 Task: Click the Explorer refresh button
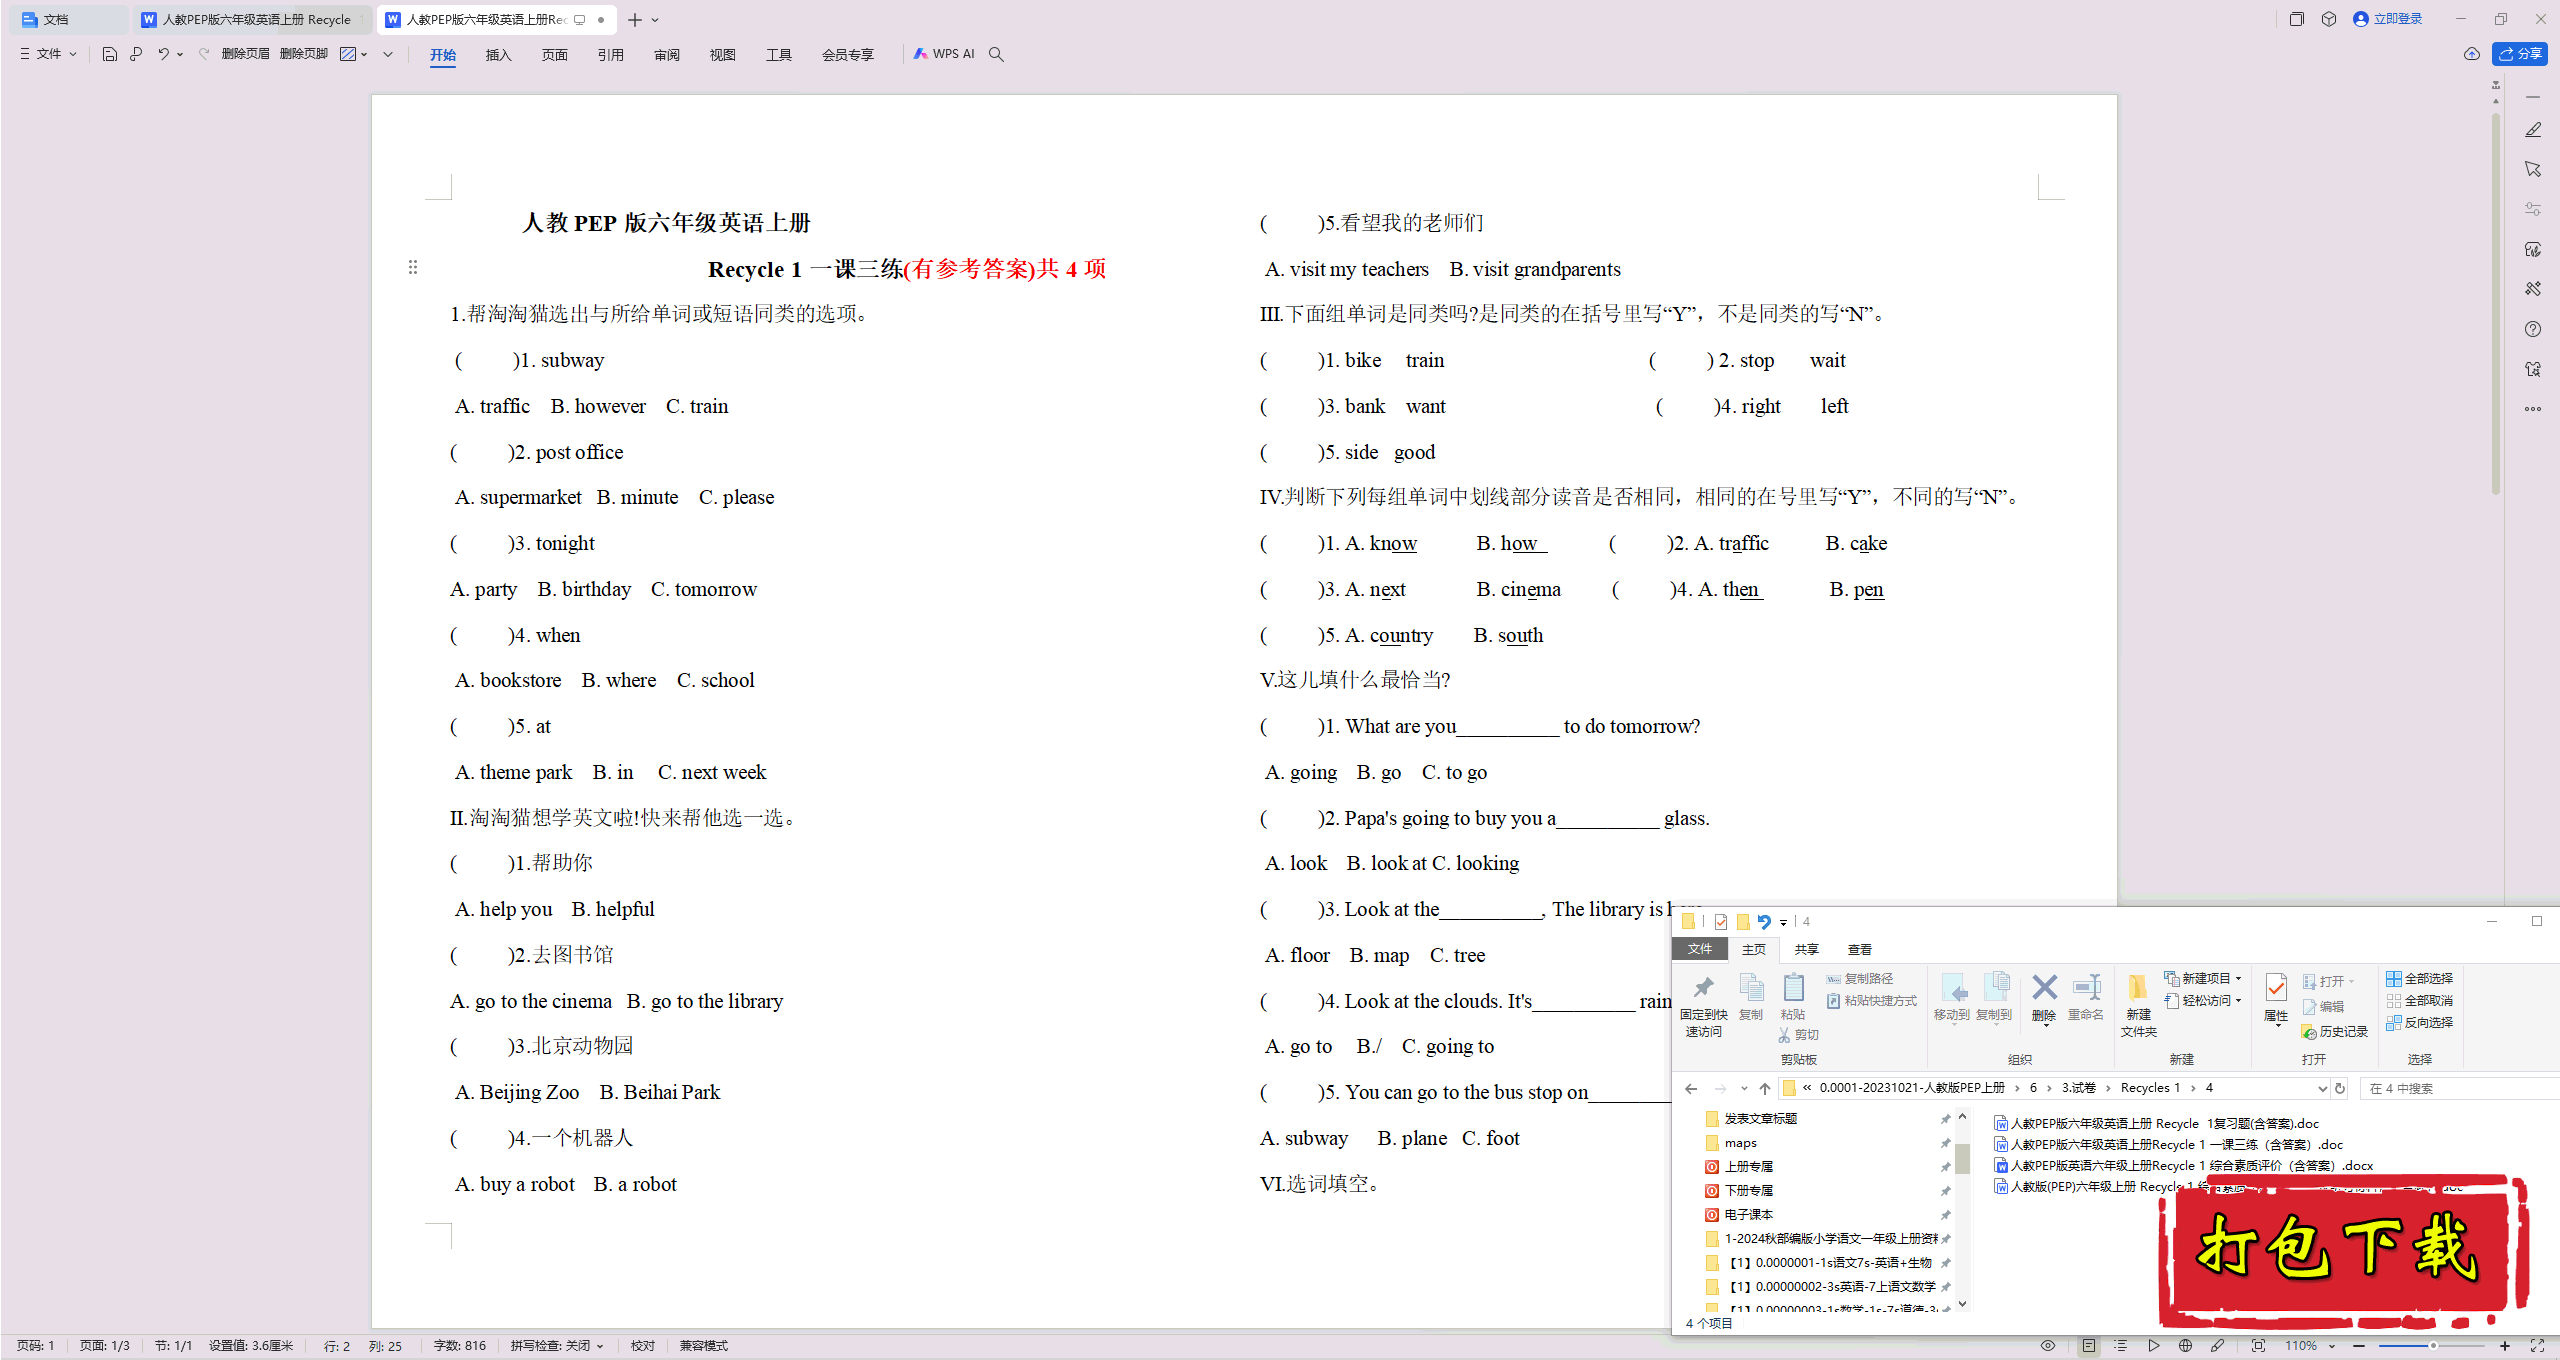[2339, 1088]
